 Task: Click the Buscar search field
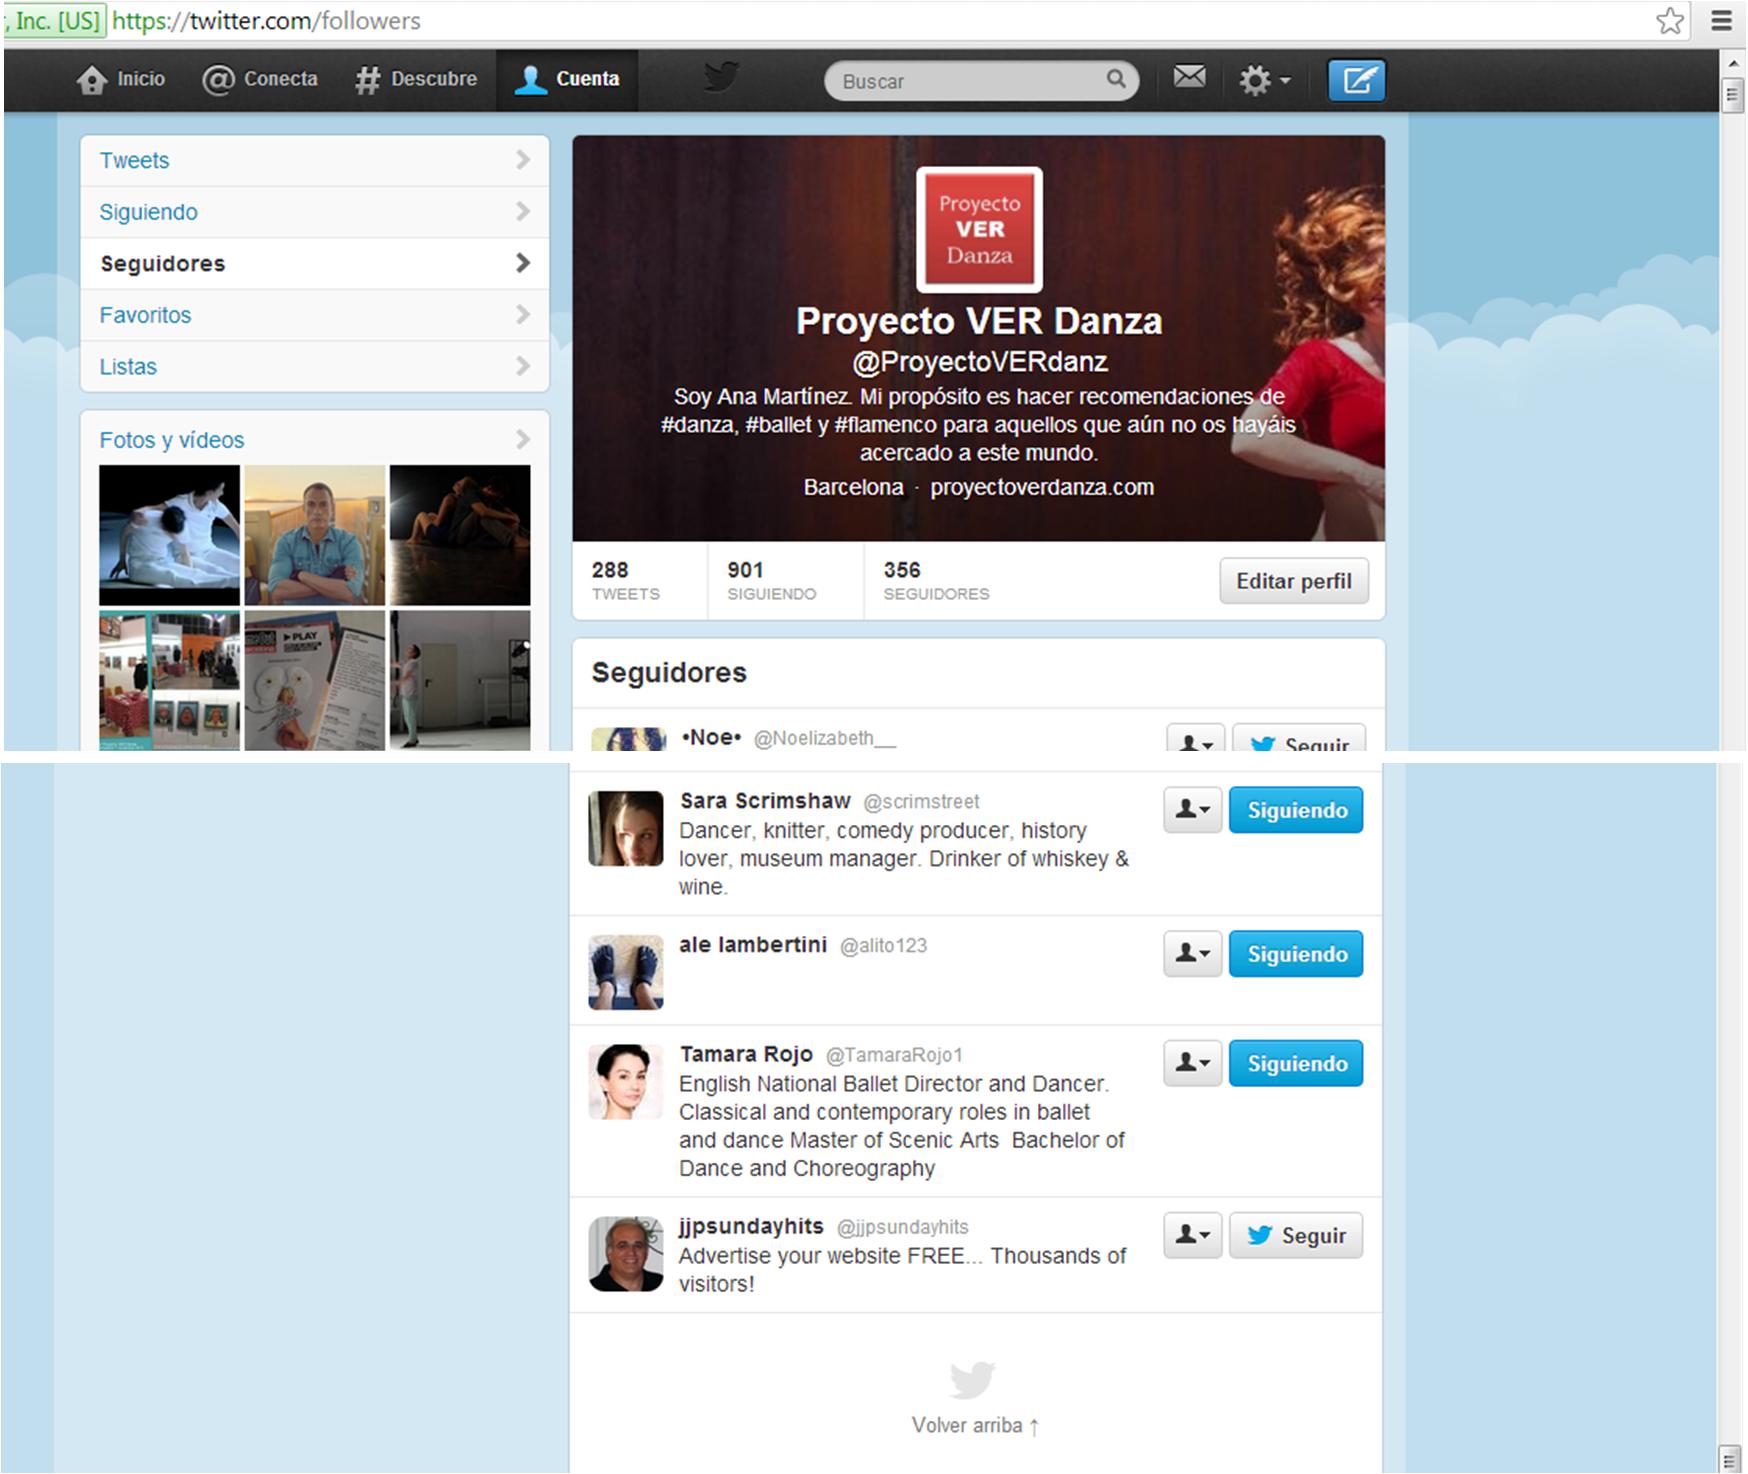(x=965, y=81)
